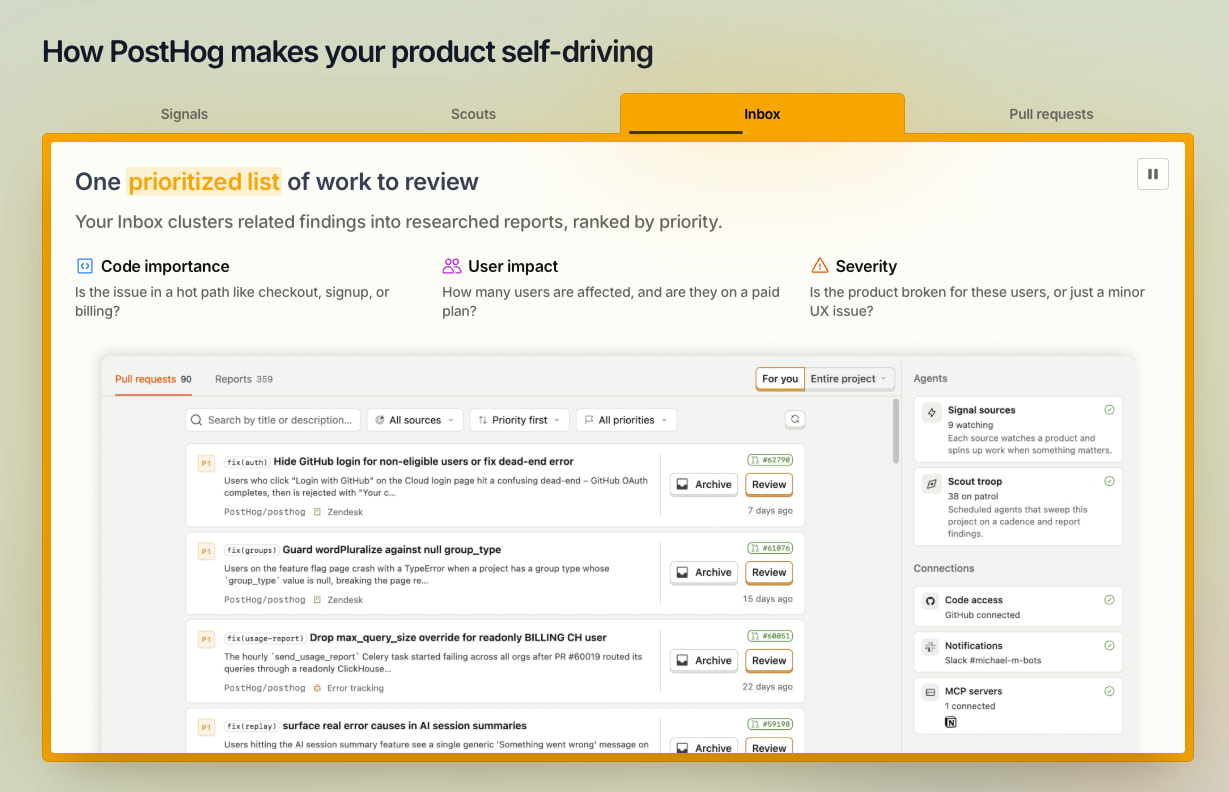Review the surface real error causes item
The width and height of the screenshot is (1229, 792).
point(769,746)
